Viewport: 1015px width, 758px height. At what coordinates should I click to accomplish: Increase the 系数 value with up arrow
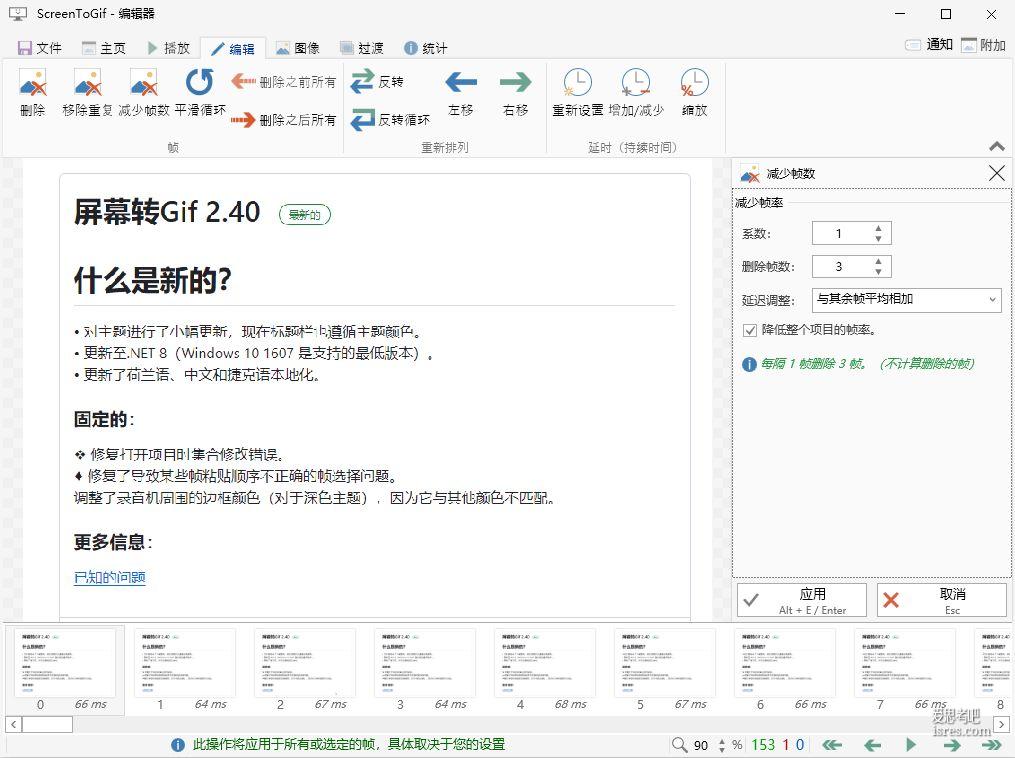coord(878,229)
